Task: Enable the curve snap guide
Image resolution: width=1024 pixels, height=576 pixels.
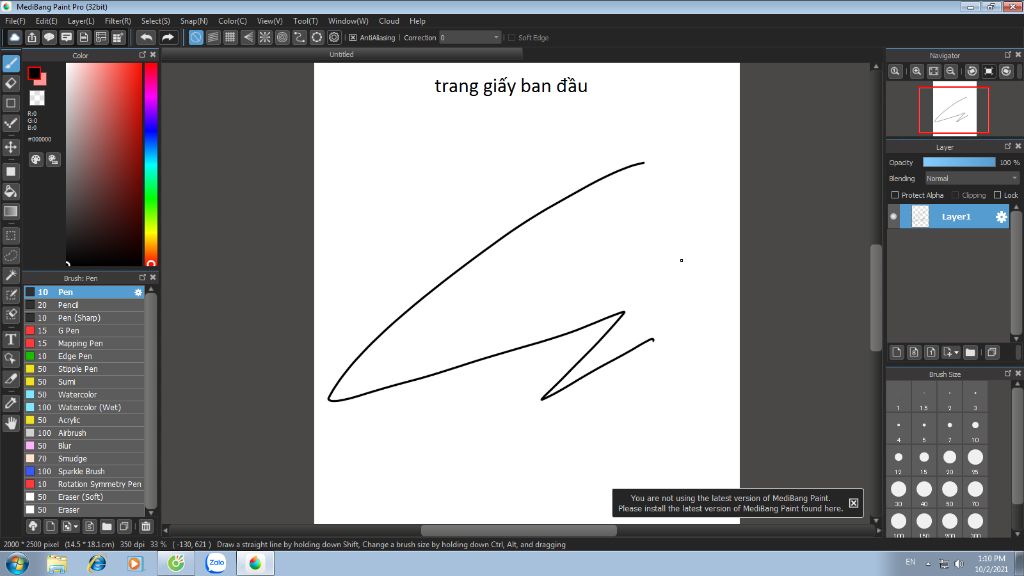Action: (x=299, y=38)
